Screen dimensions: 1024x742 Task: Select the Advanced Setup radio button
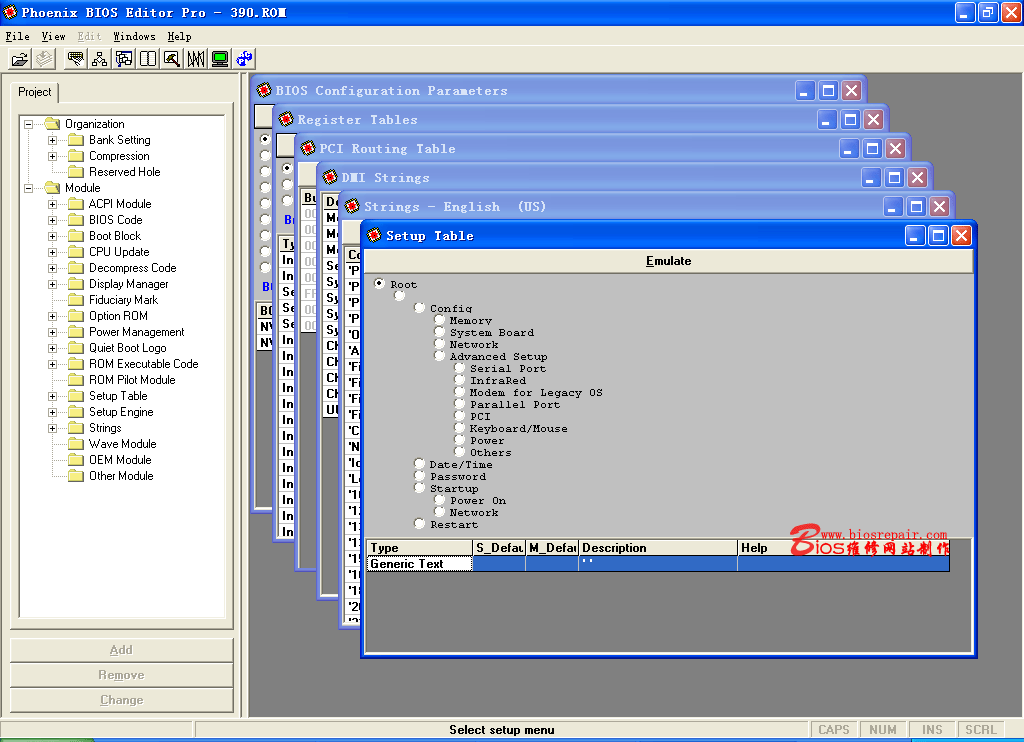(440, 356)
